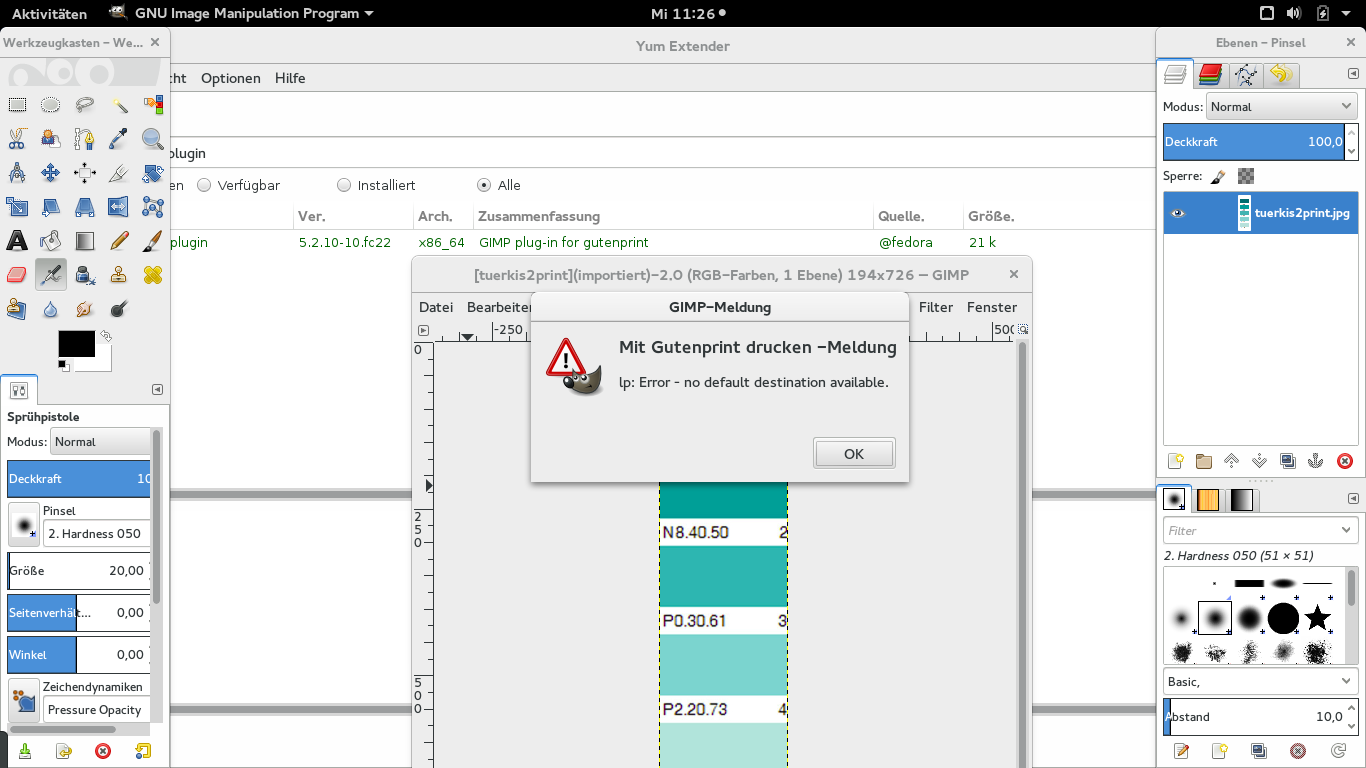Select the Flip tool
This screenshot has height=768, width=1366.
click(x=119, y=207)
